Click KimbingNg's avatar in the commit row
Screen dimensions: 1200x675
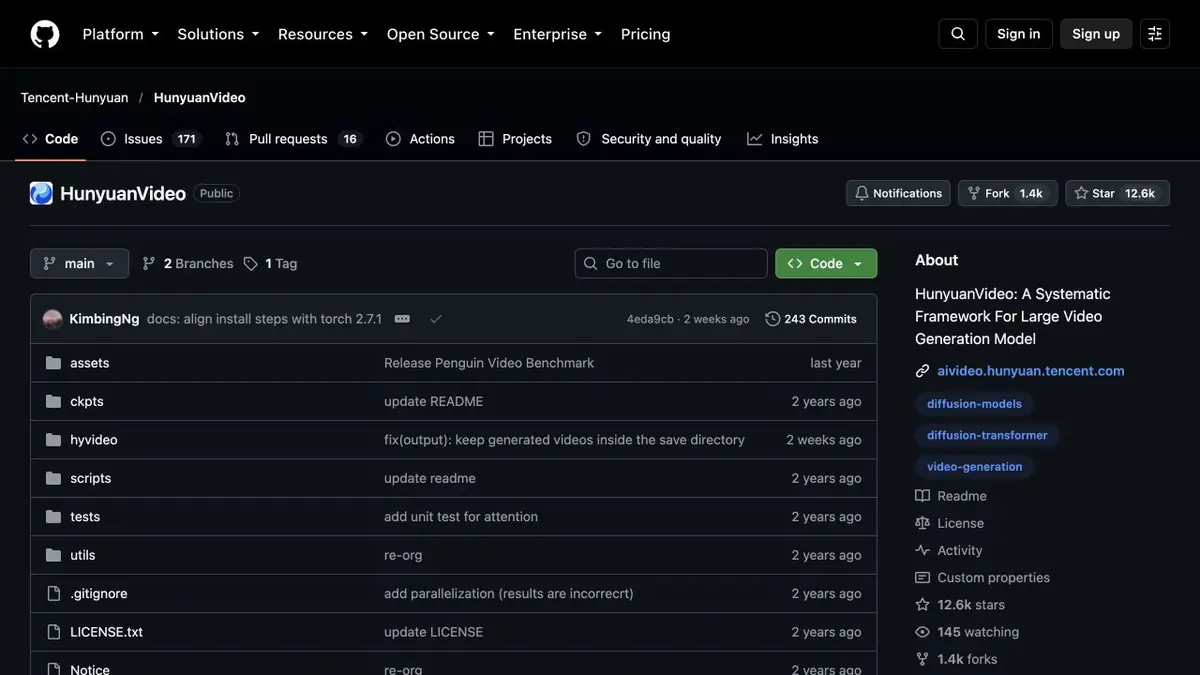(53, 319)
